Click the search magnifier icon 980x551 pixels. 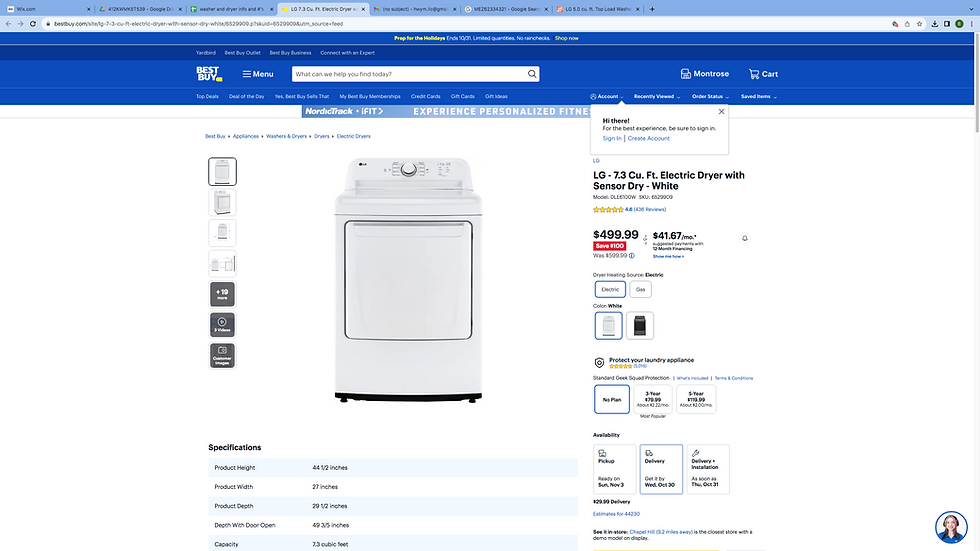pyautogui.click(x=532, y=74)
